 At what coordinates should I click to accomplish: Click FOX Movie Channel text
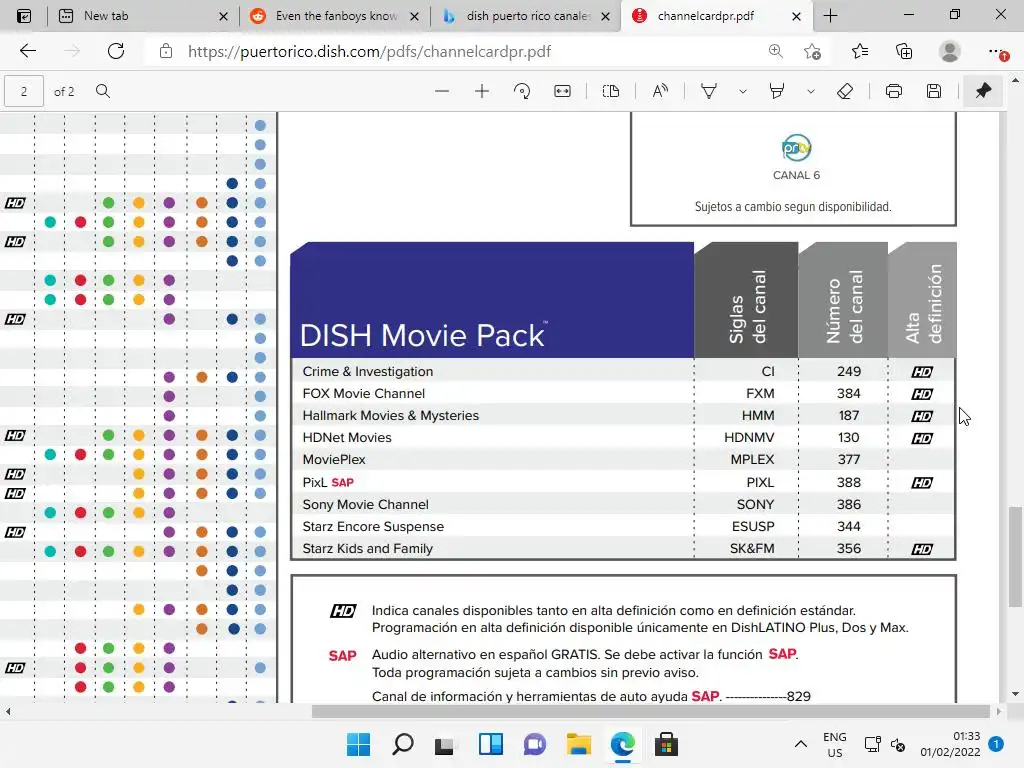coord(363,393)
